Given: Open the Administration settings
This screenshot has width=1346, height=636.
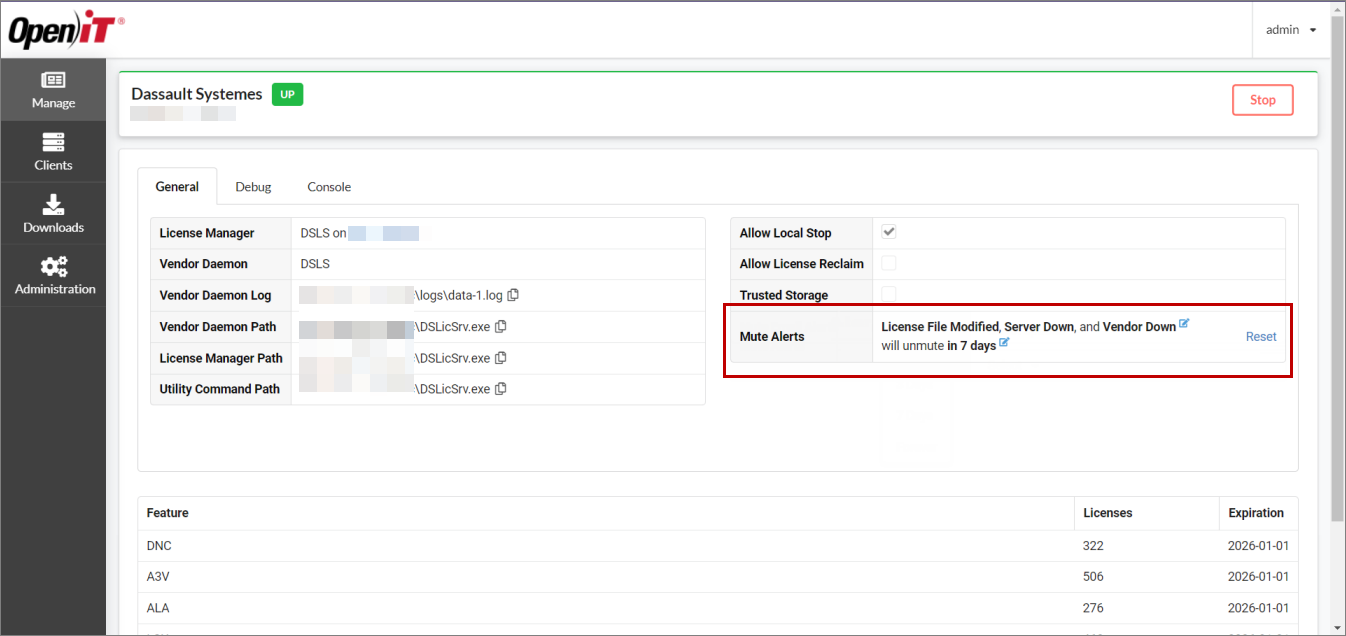Looking at the screenshot, I should pos(53,276).
